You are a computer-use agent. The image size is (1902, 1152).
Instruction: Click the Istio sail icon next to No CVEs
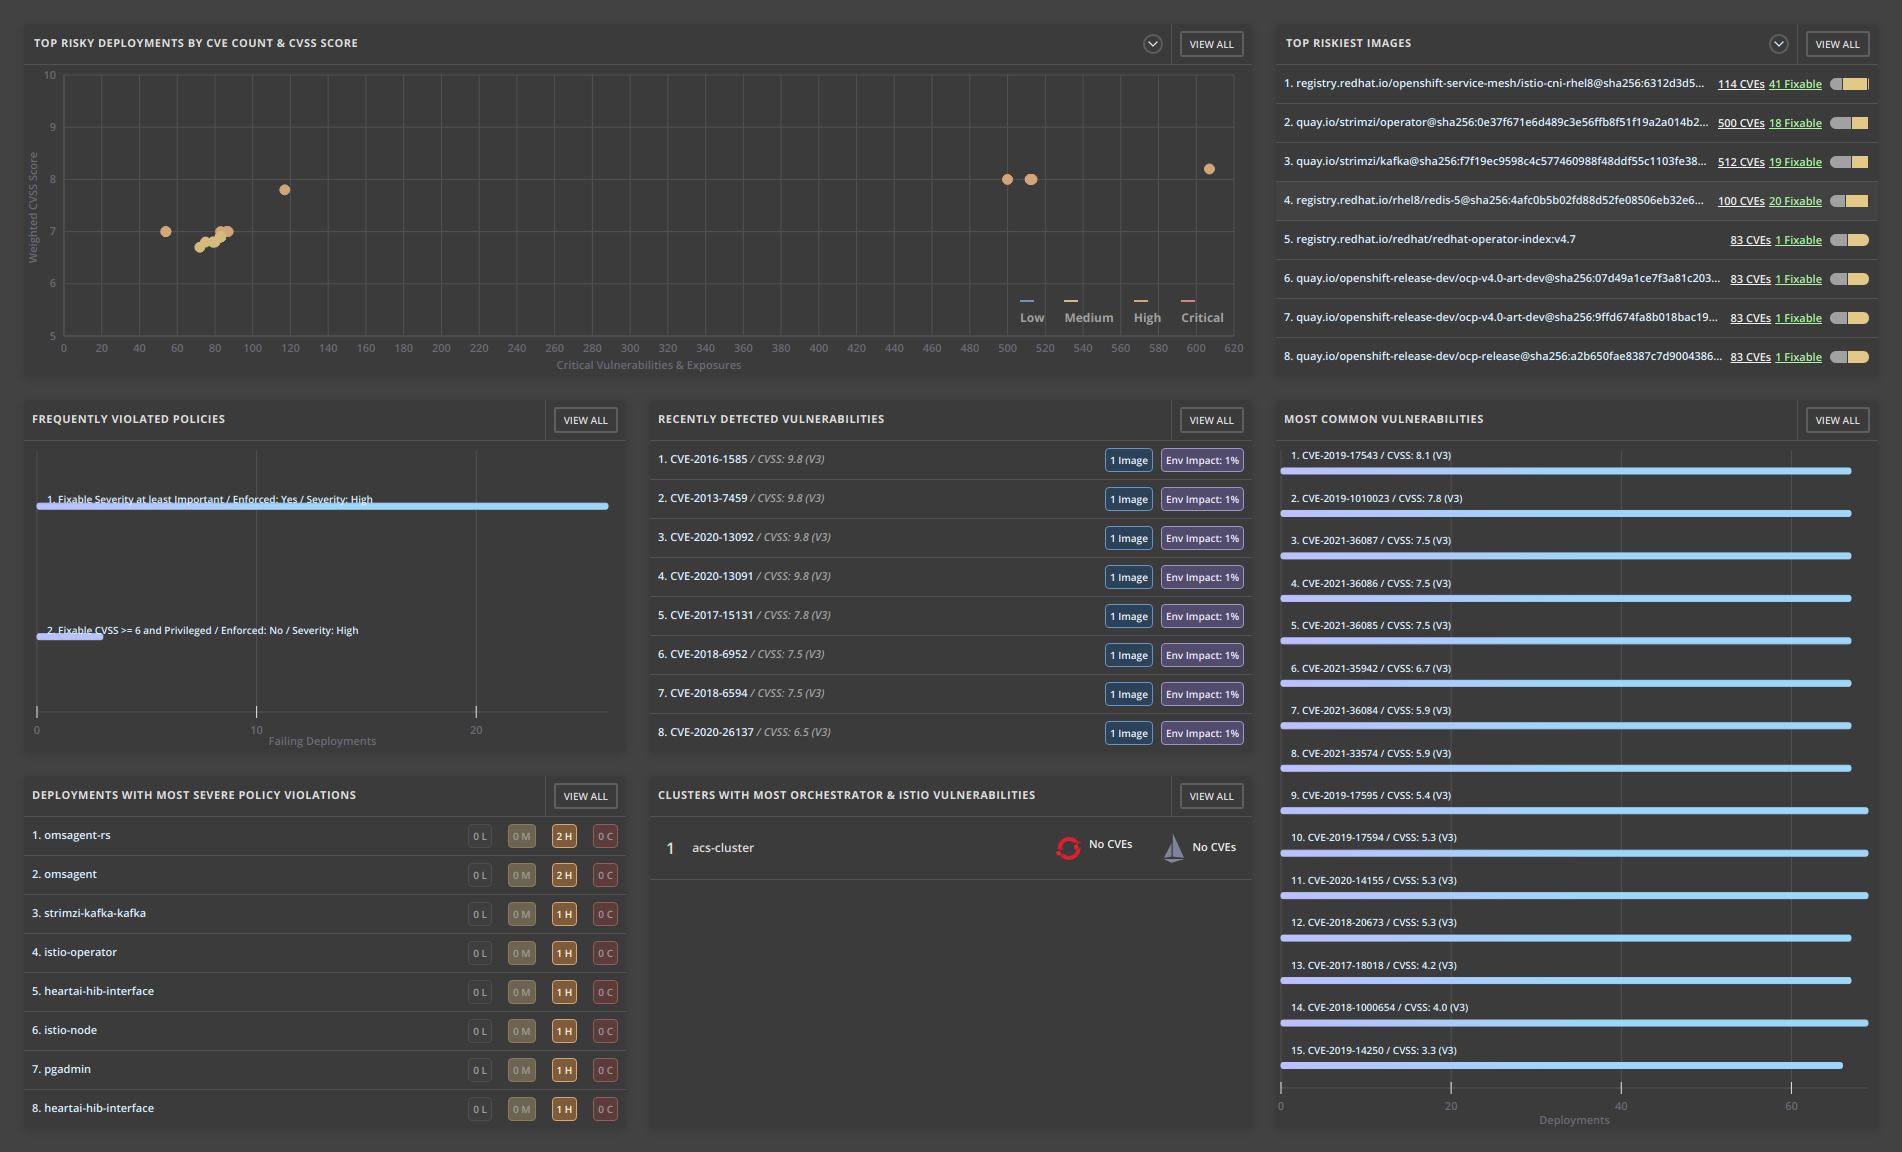1172,846
